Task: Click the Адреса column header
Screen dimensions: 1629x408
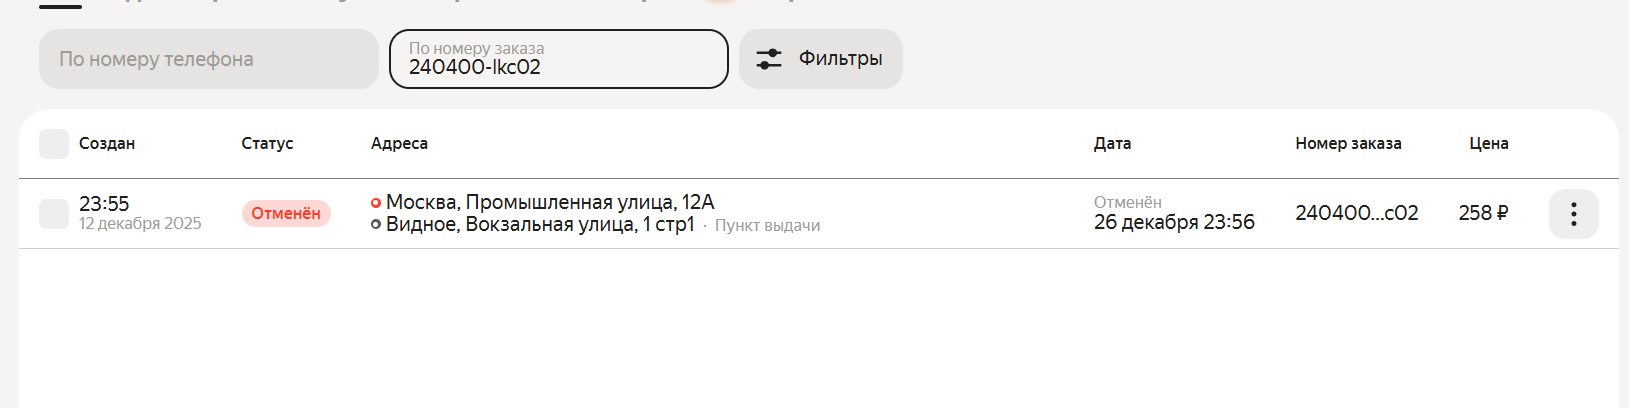Action: tap(399, 144)
